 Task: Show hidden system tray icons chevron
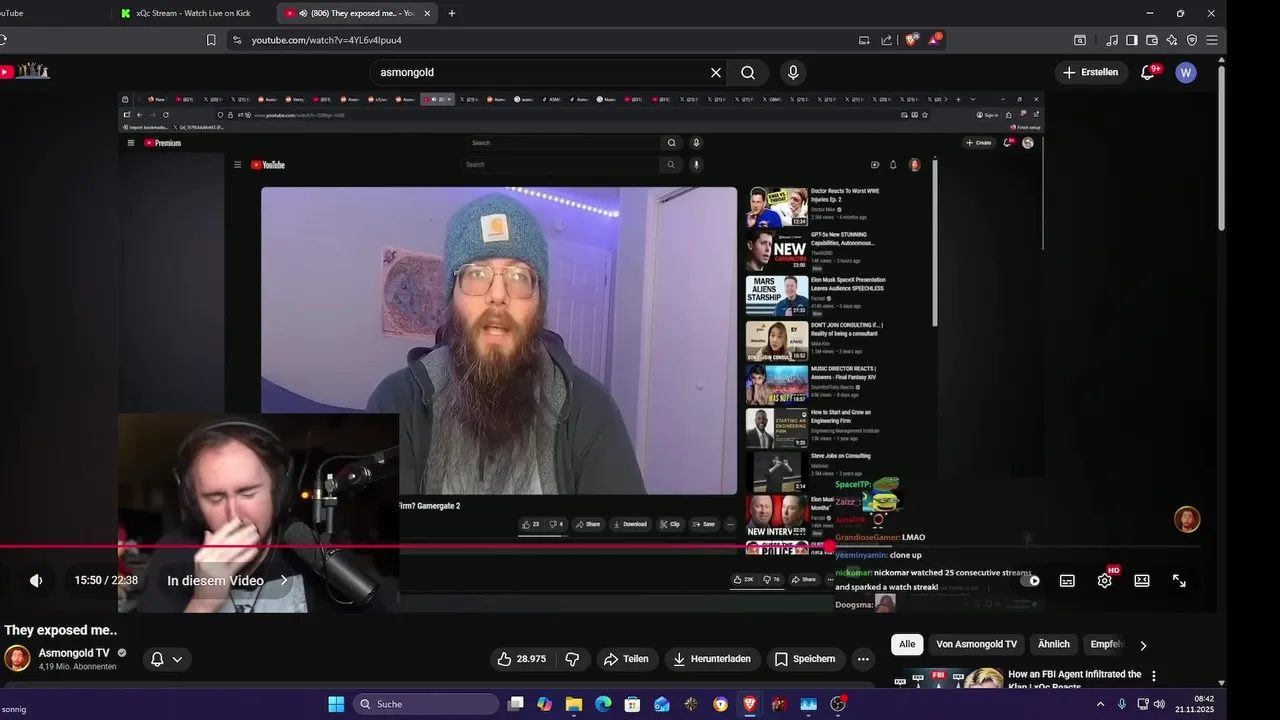tap(1101, 704)
